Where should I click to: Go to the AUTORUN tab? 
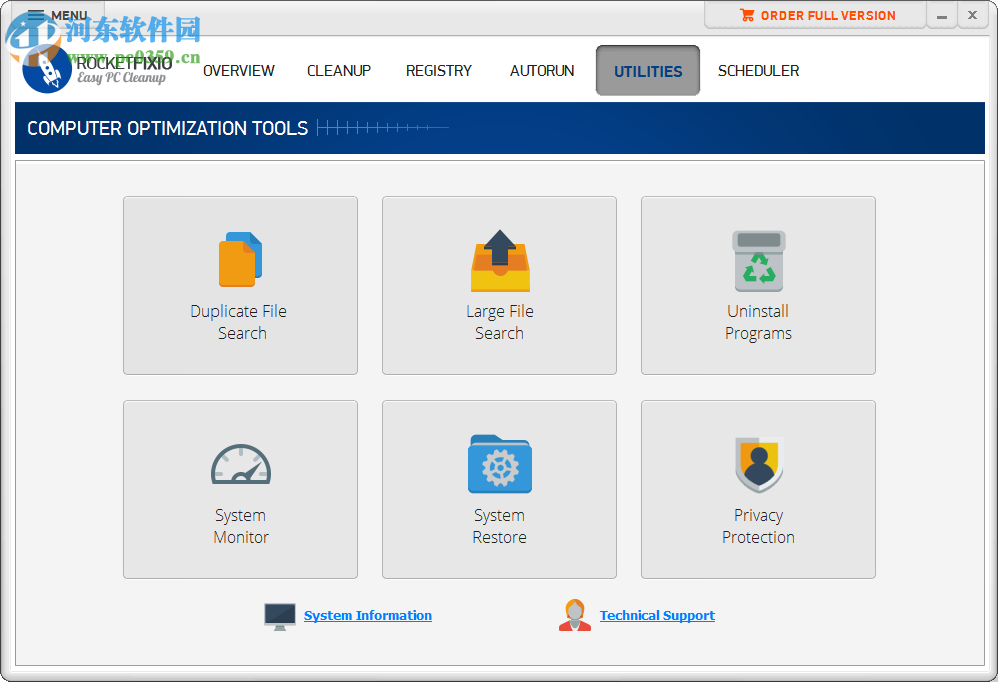[x=542, y=71]
